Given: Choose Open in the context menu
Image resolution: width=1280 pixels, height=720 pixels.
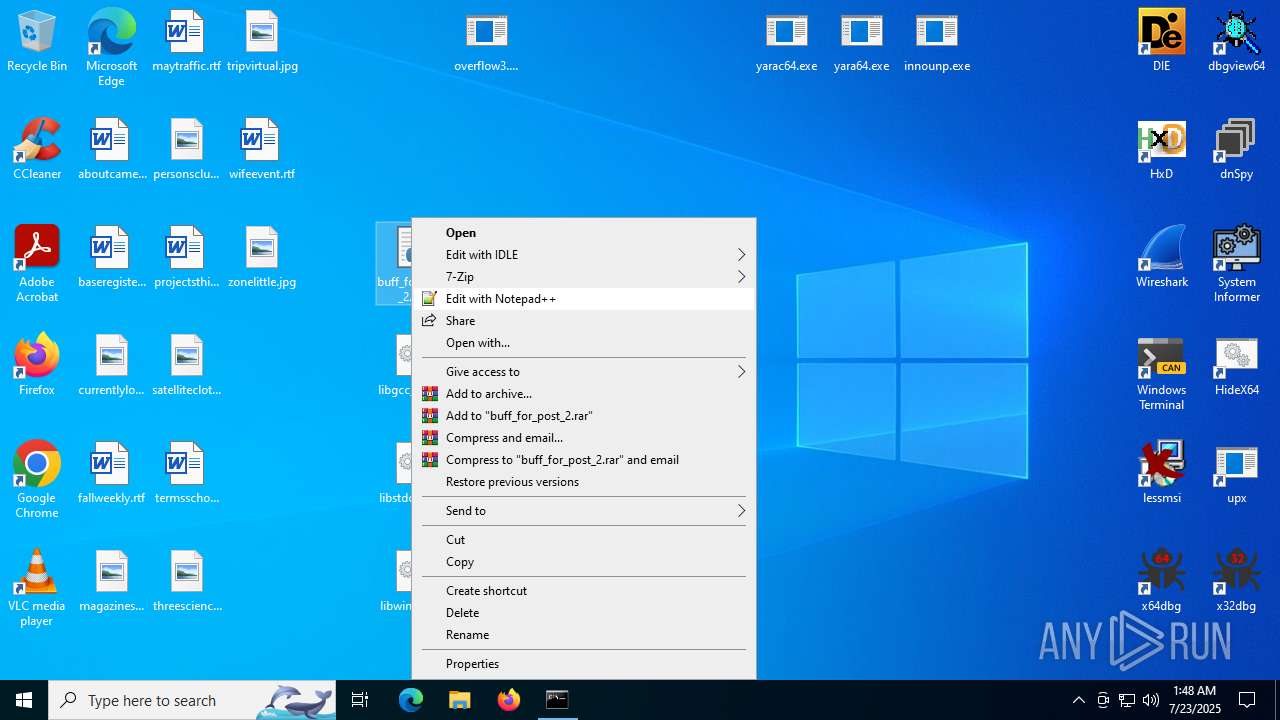Looking at the screenshot, I should coord(584,233).
